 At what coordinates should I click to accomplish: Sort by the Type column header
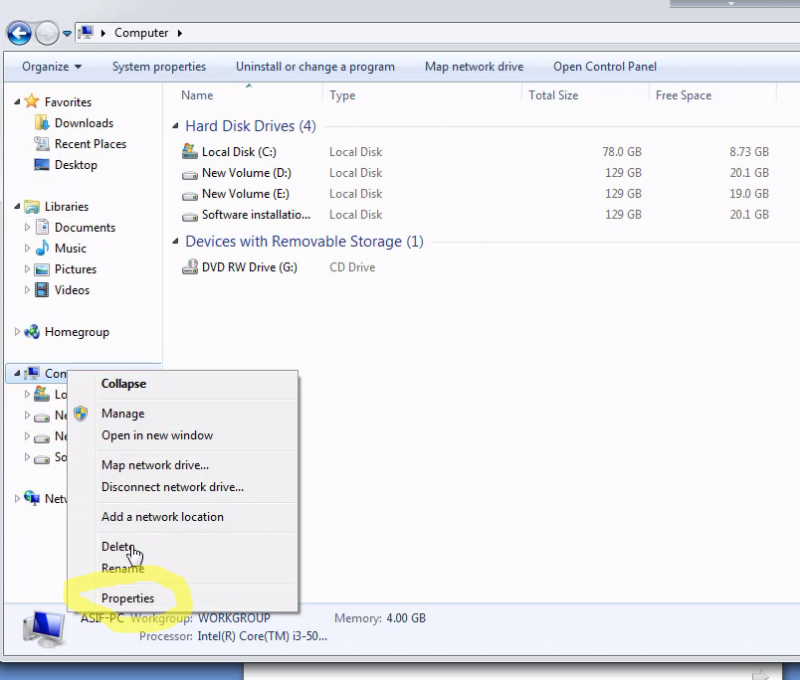point(342,95)
